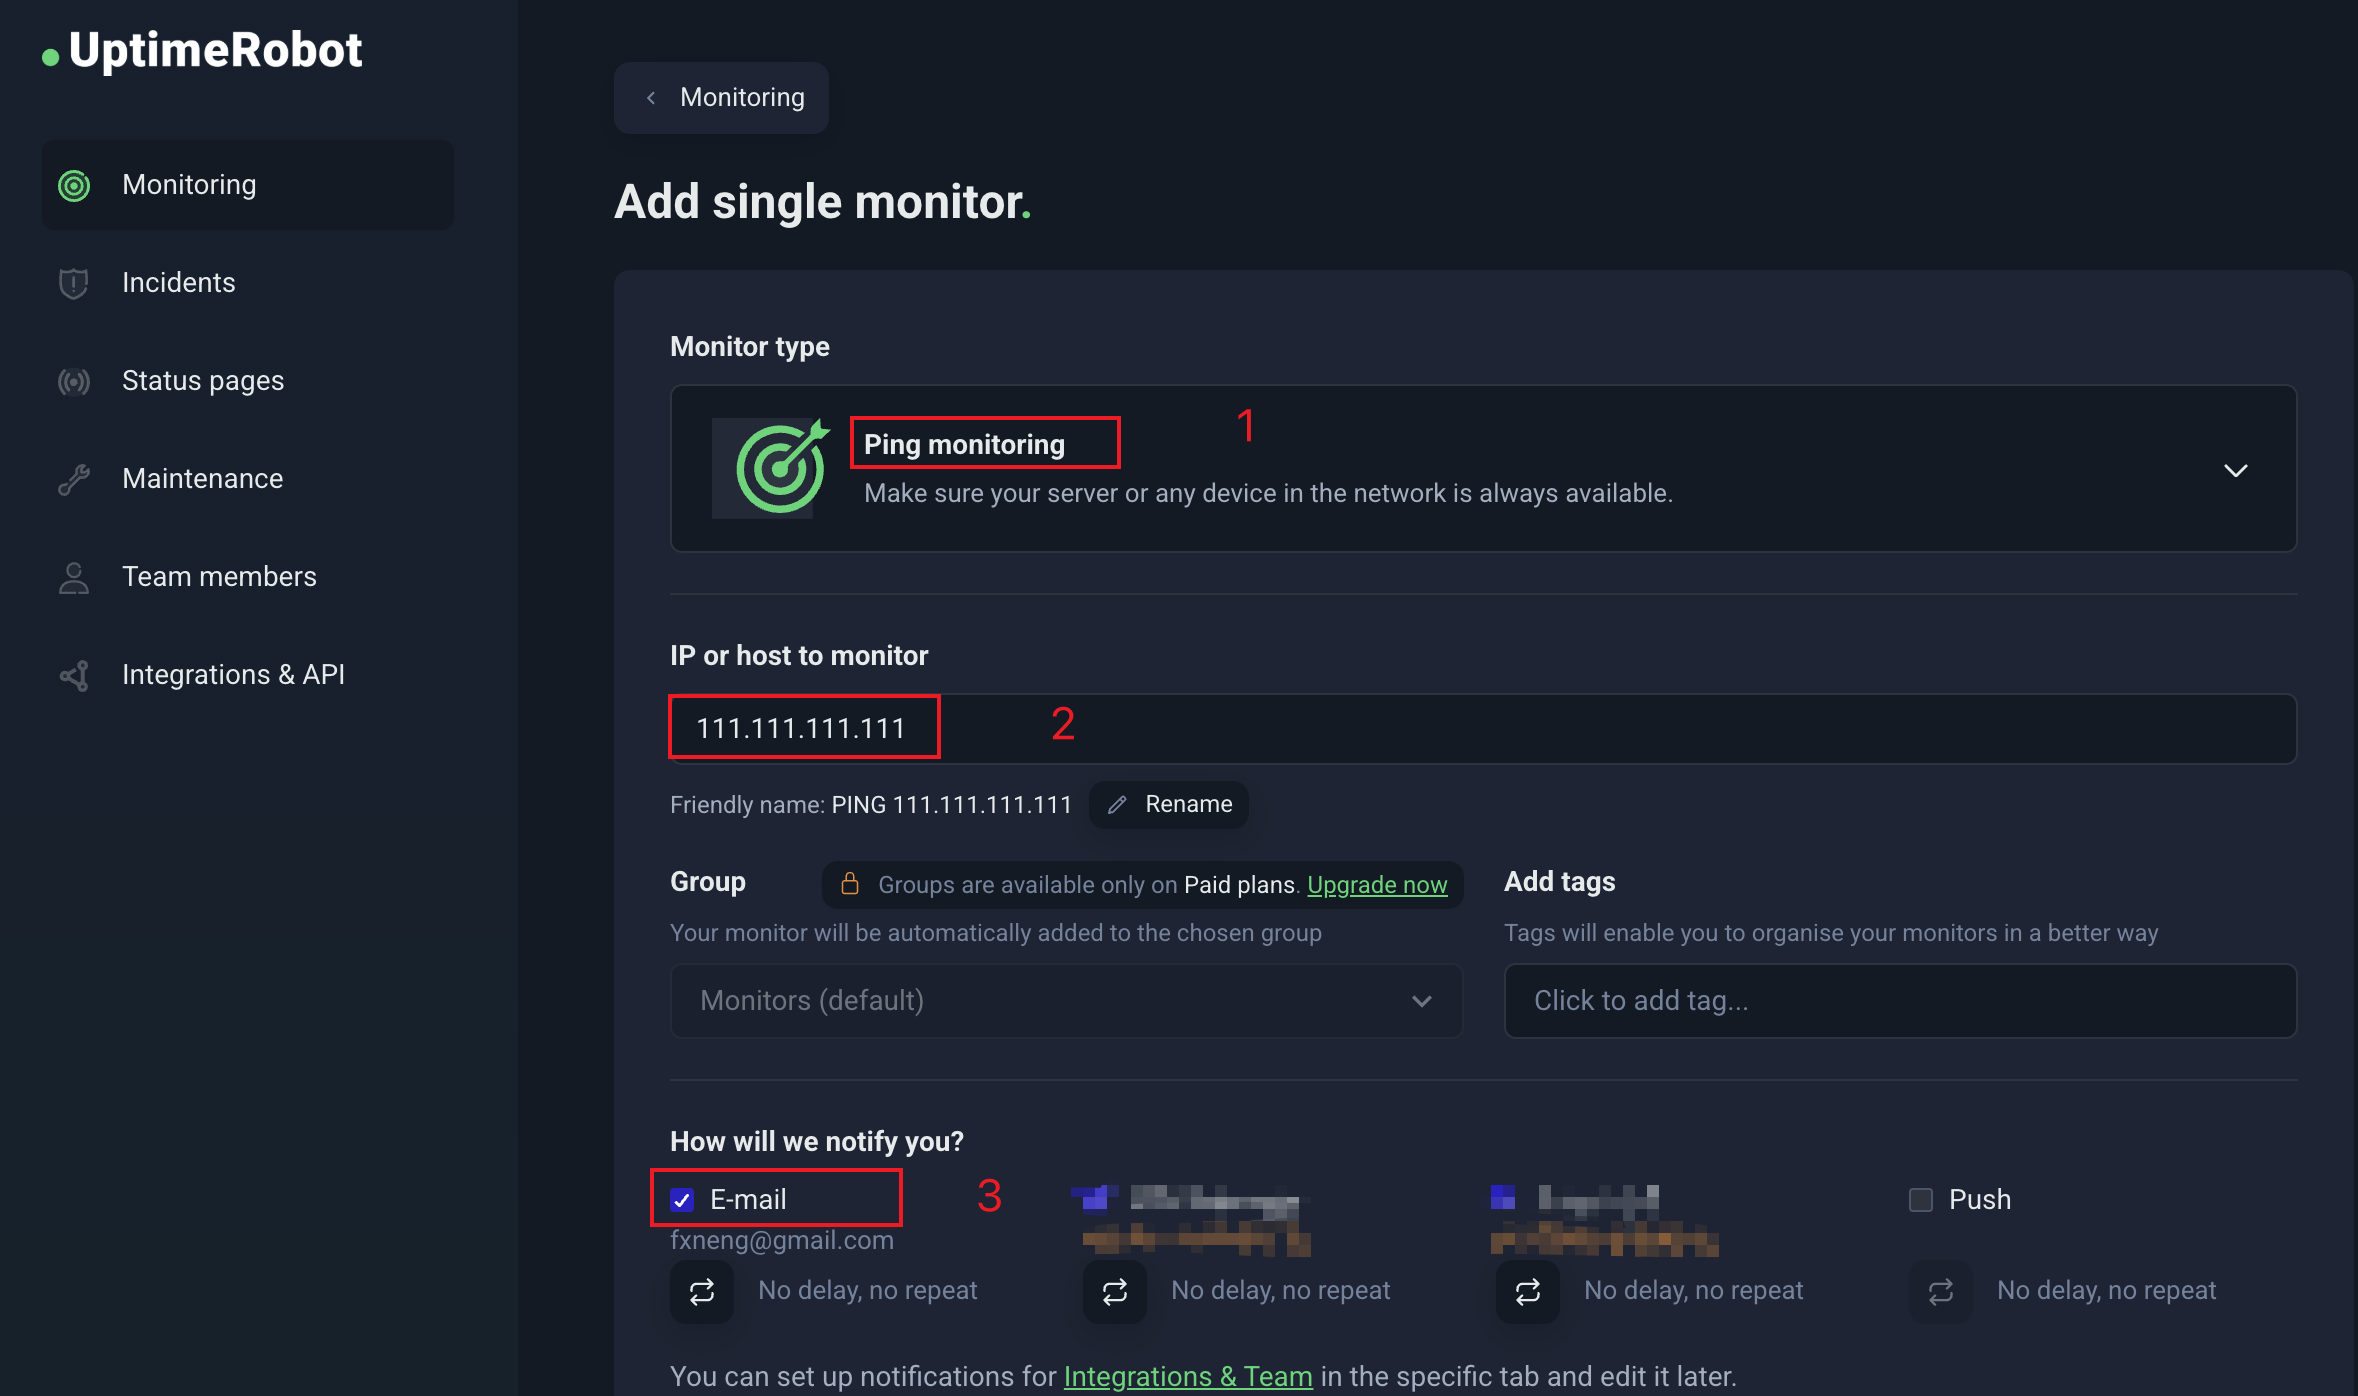Uncheck the E-mail notification checkbox
Viewport: 2358px width, 1396px height.
click(x=682, y=1199)
